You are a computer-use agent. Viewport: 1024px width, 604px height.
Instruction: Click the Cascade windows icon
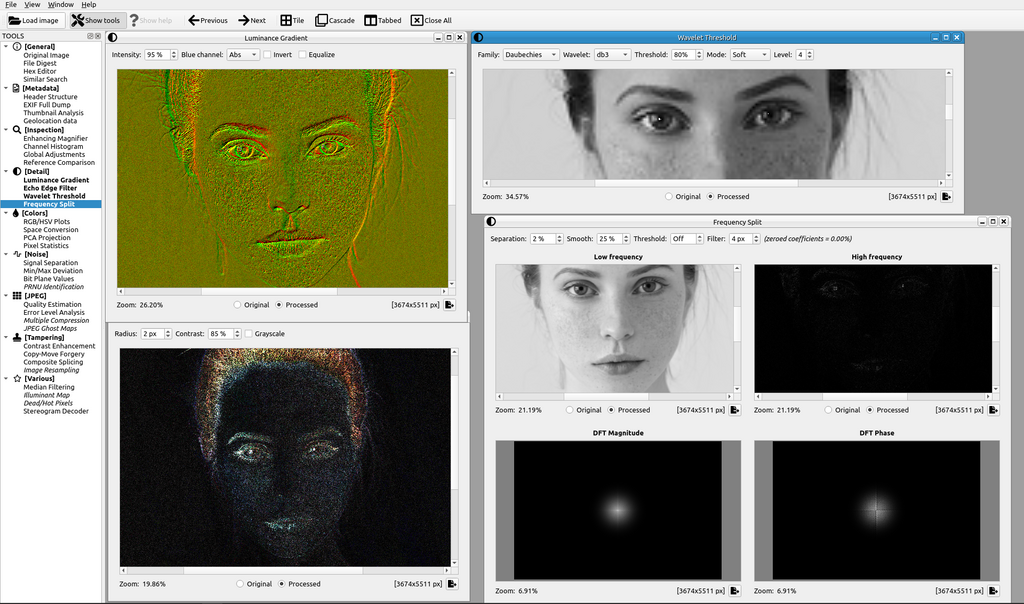coord(322,20)
